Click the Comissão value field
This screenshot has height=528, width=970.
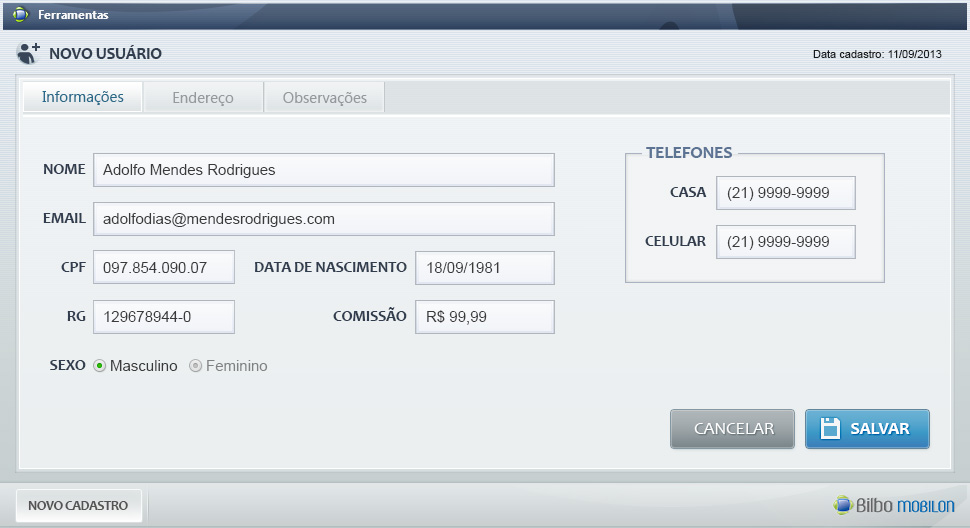tap(484, 316)
